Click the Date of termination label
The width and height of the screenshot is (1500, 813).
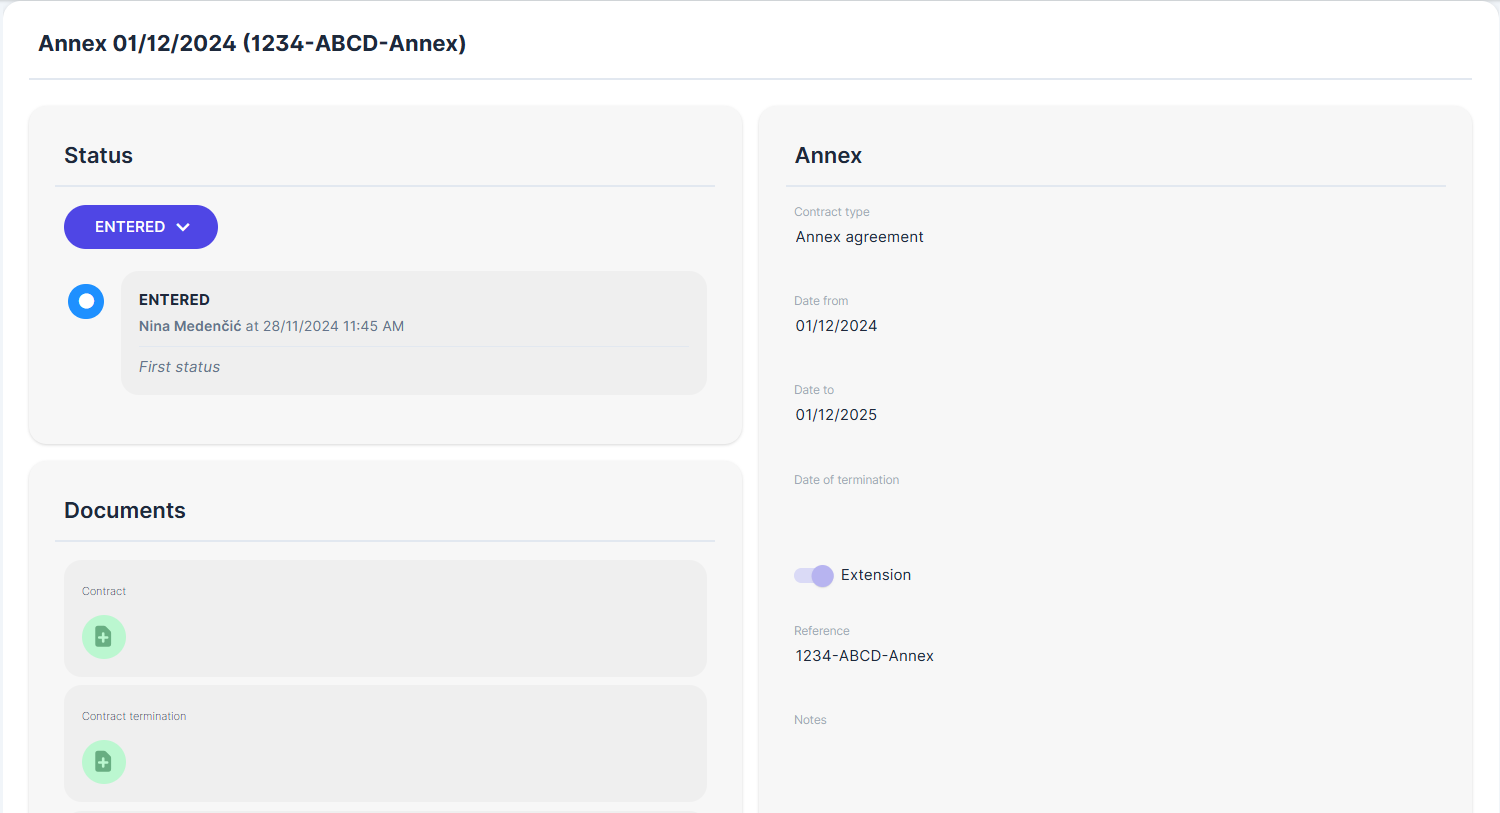(x=846, y=480)
